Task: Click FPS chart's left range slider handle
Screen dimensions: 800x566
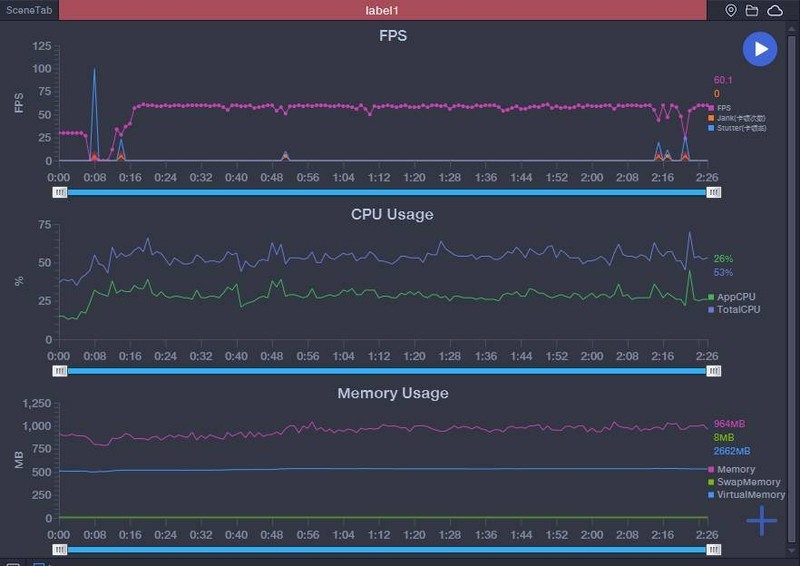Action: (x=60, y=191)
